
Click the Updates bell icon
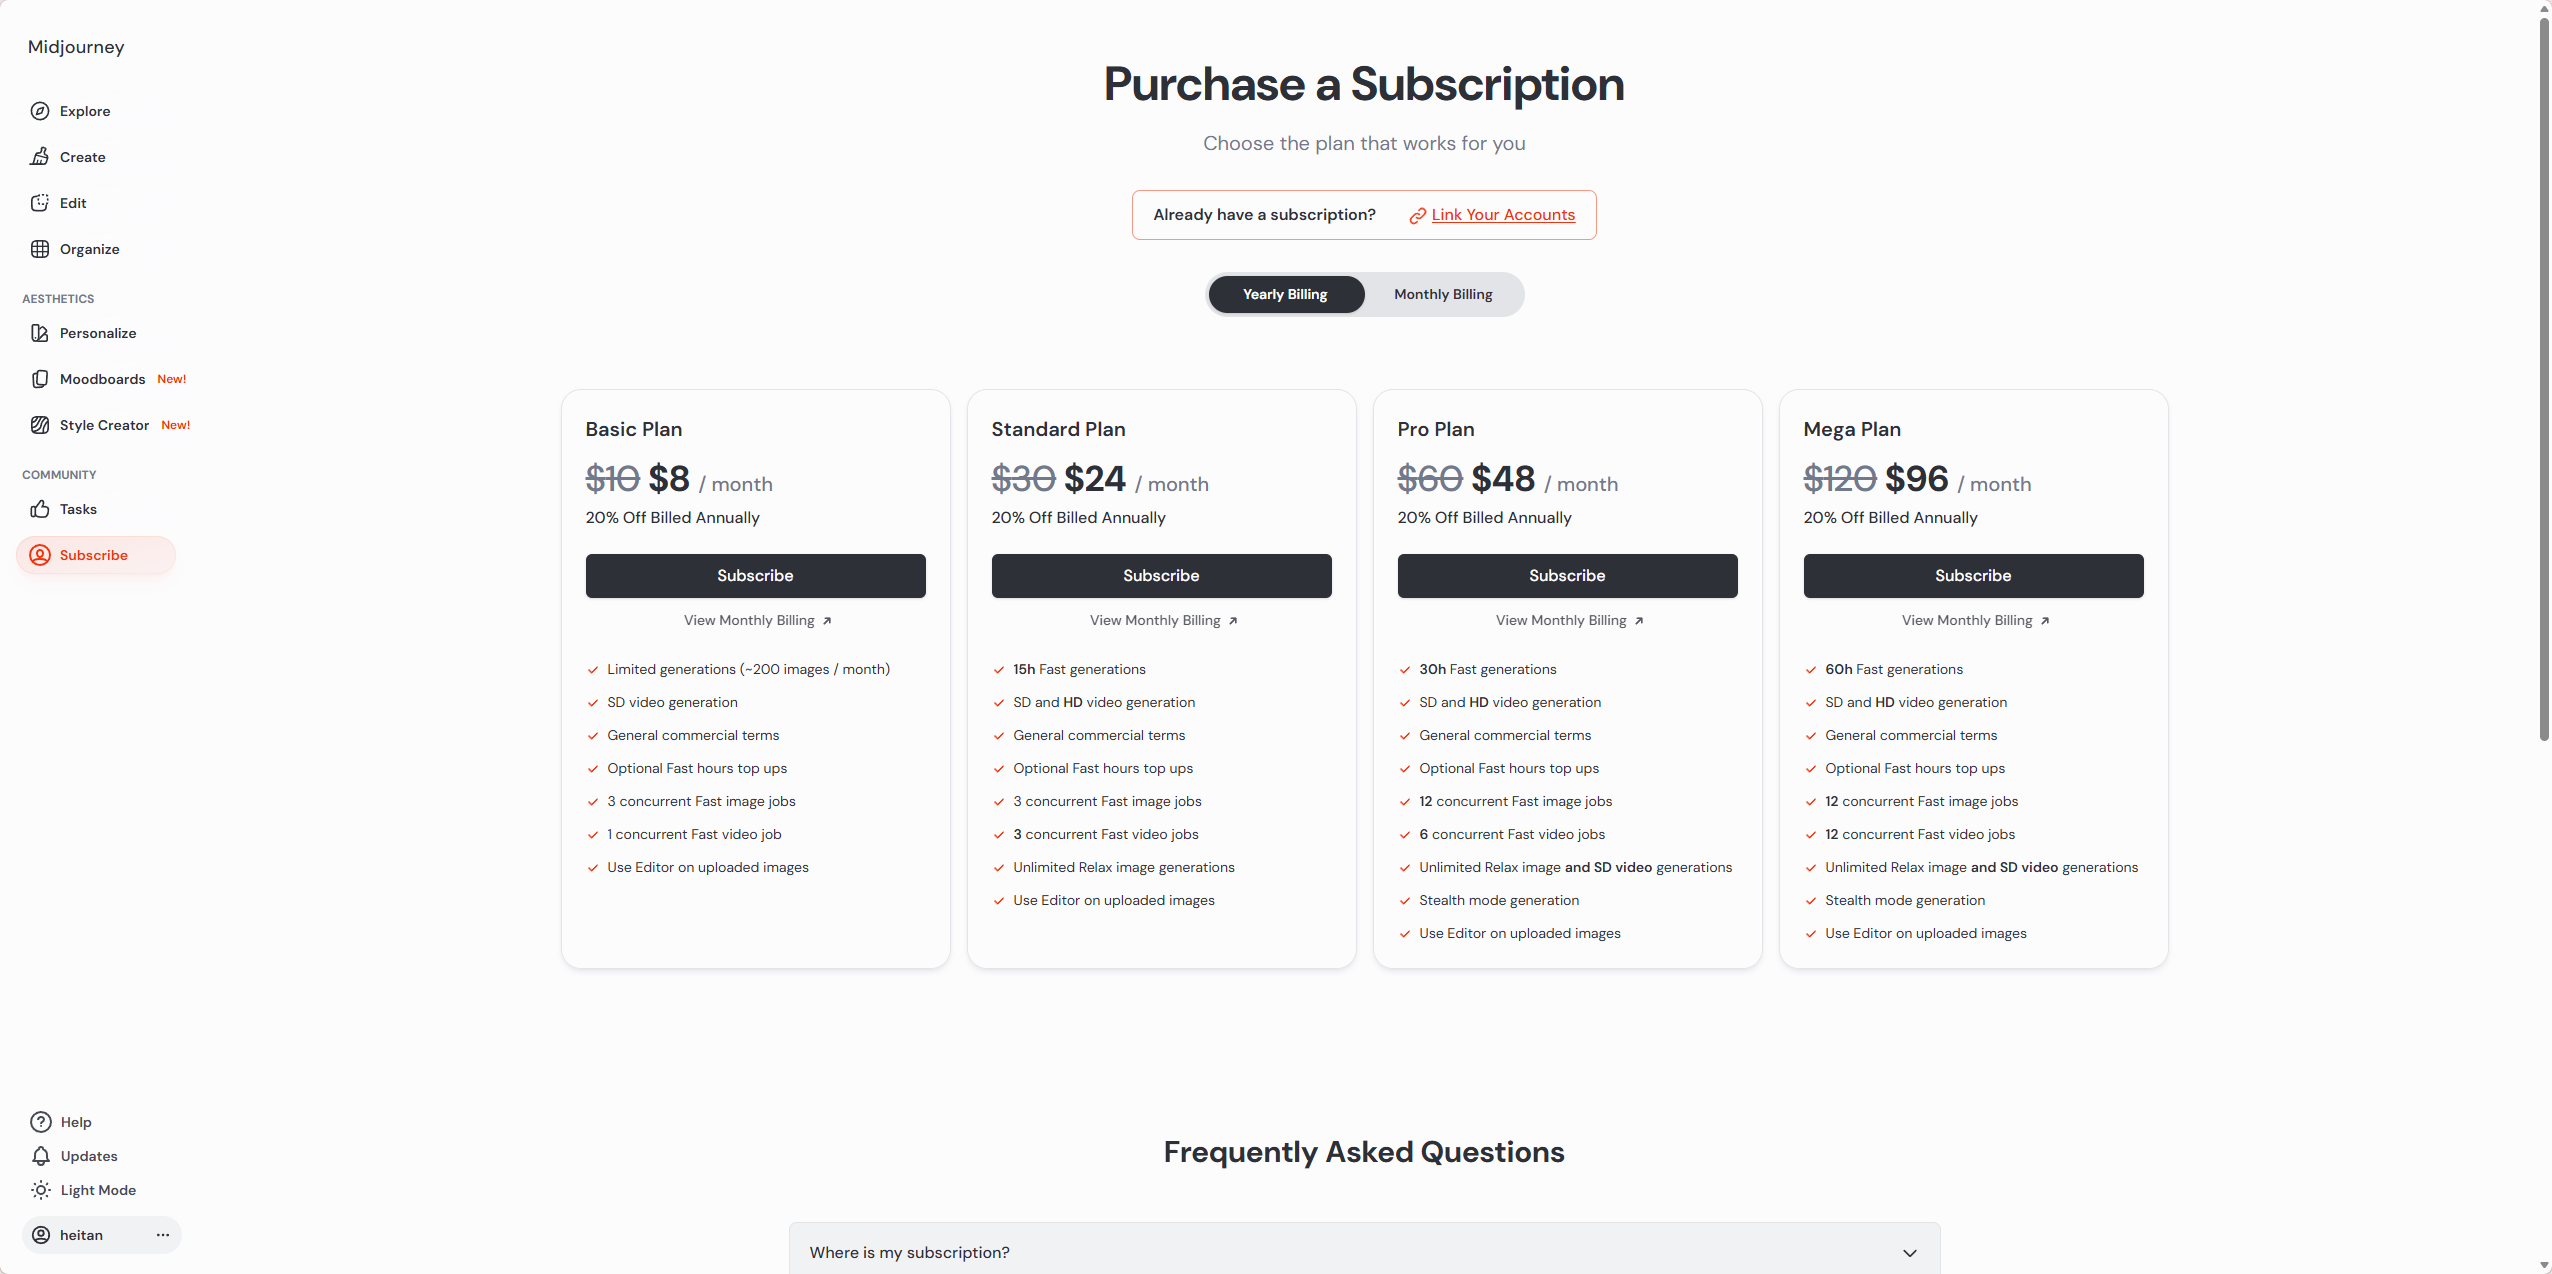41,1156
